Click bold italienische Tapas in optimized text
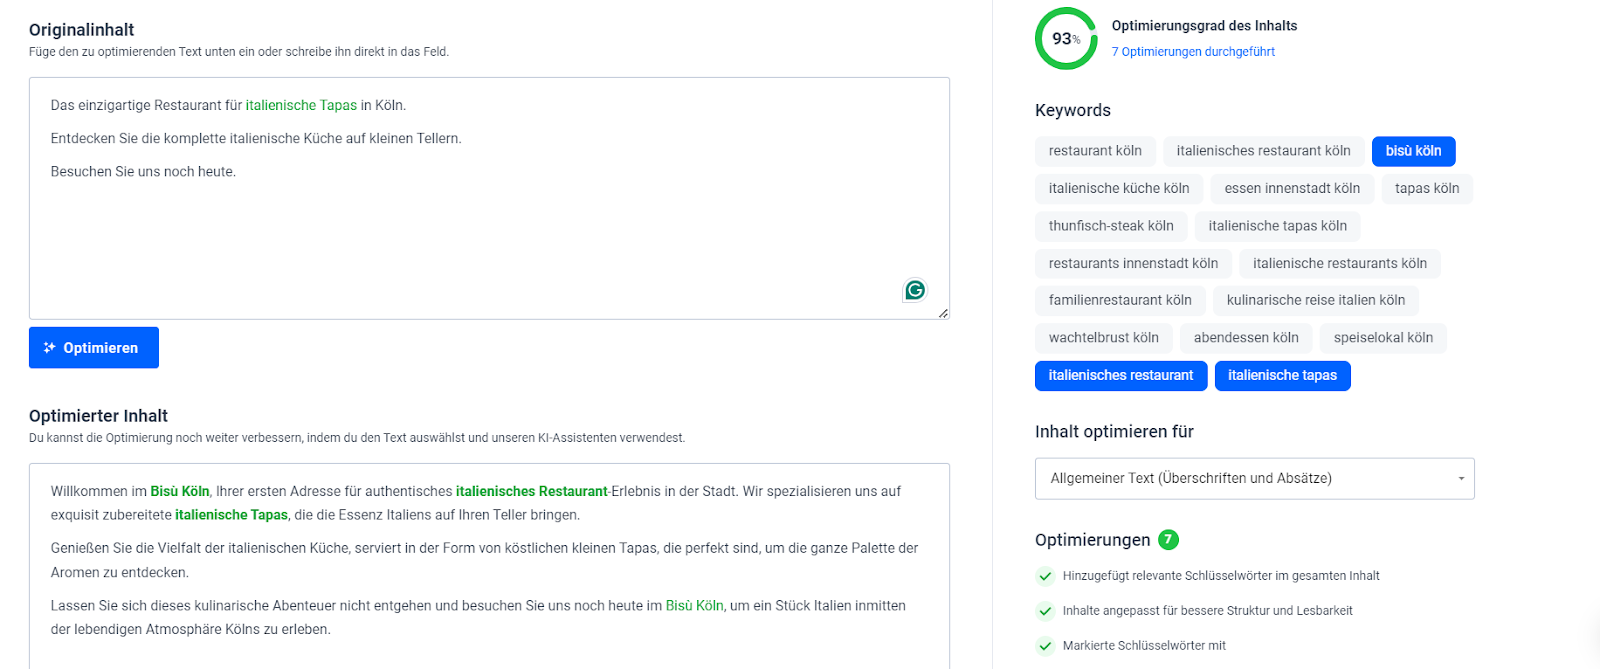Screen dimensions: 1600x669 click(232, 516)
